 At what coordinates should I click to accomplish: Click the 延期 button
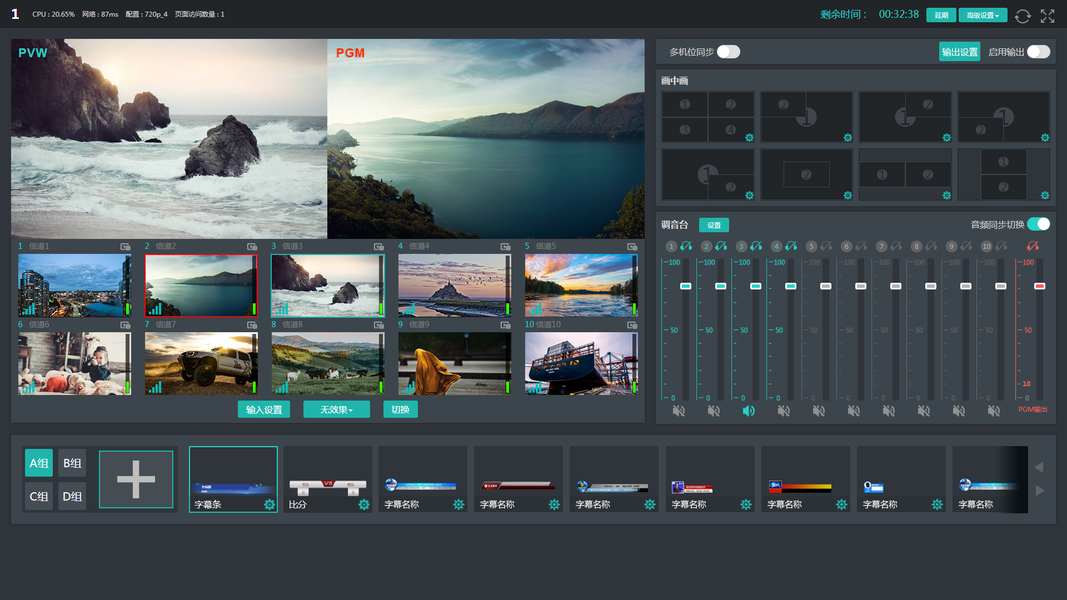941,15
